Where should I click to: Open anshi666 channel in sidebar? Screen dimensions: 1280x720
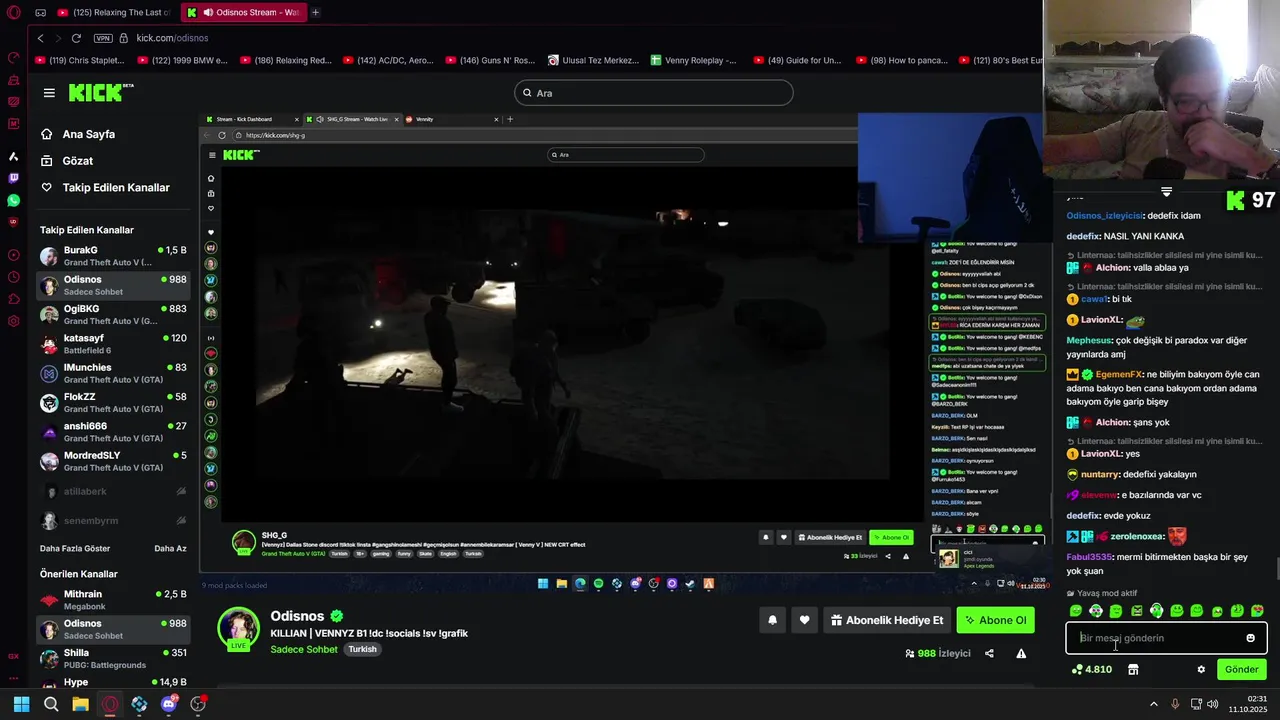113,432
